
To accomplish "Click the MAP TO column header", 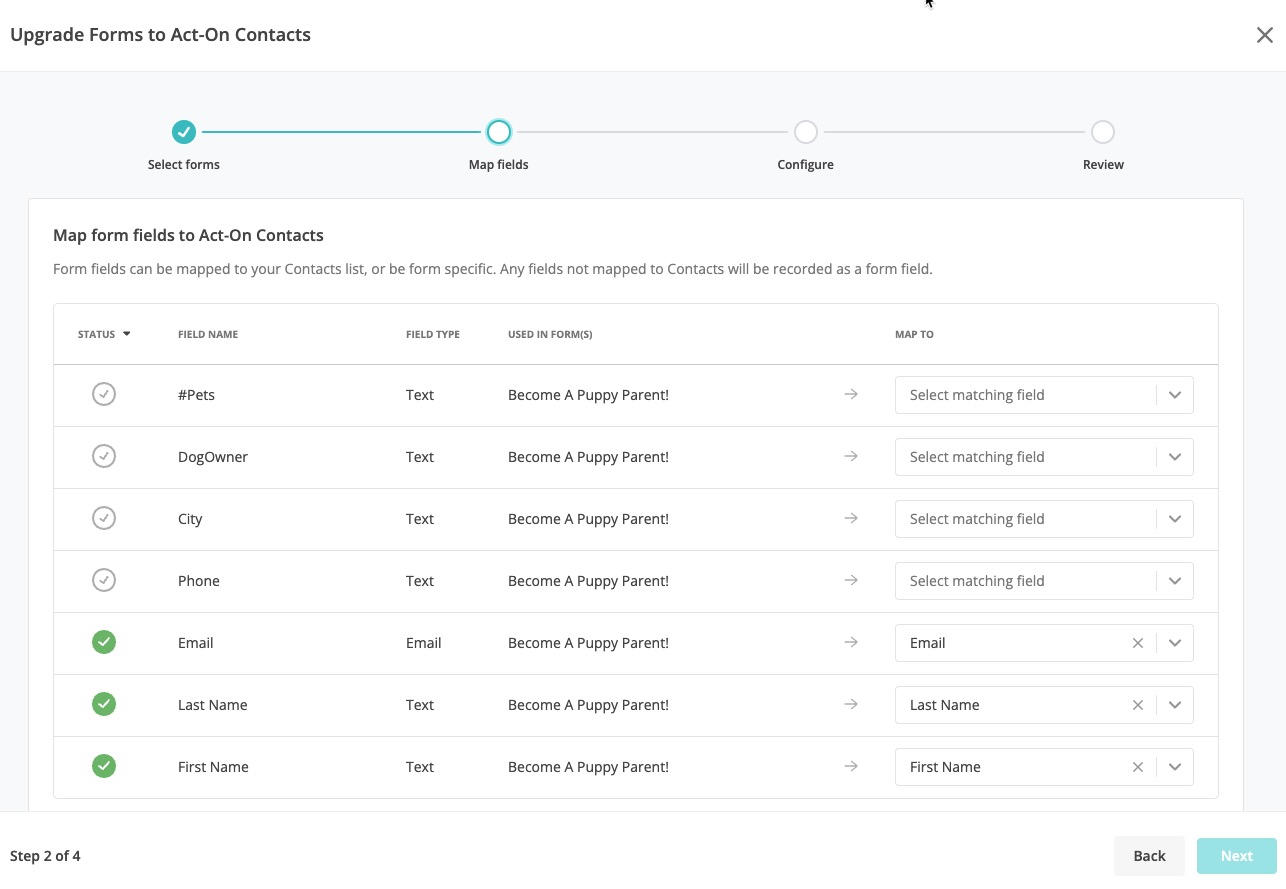I will tap(914, 334).
